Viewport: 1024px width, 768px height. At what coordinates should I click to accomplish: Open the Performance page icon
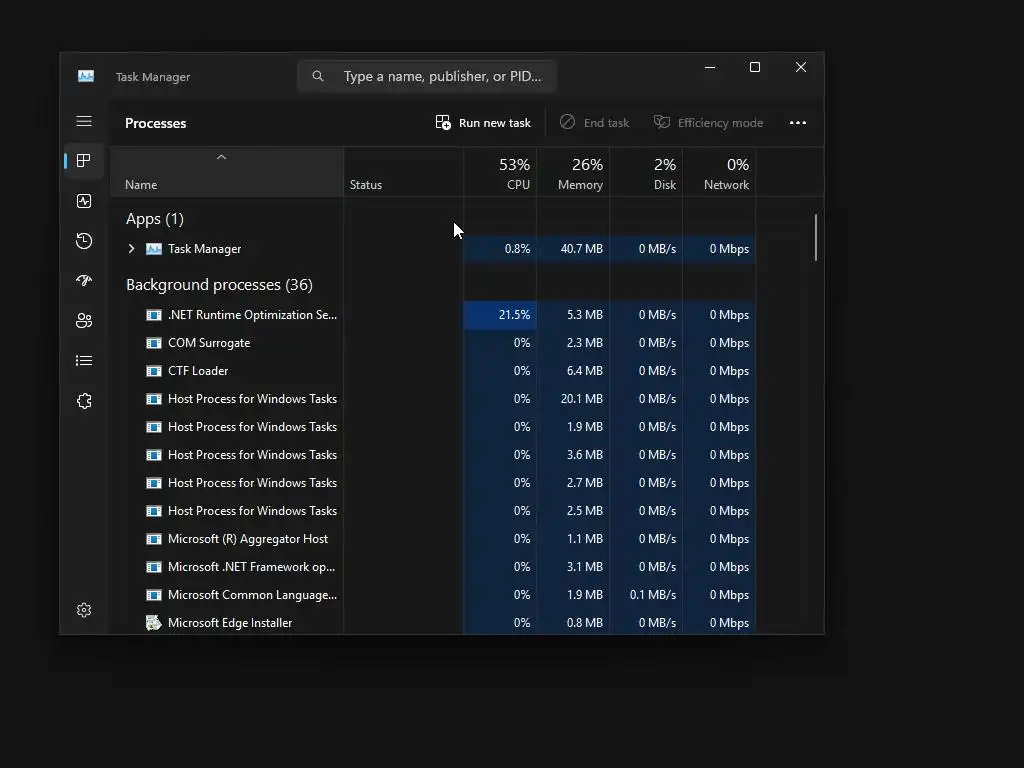pyautogui.click(x=84, y=201)
